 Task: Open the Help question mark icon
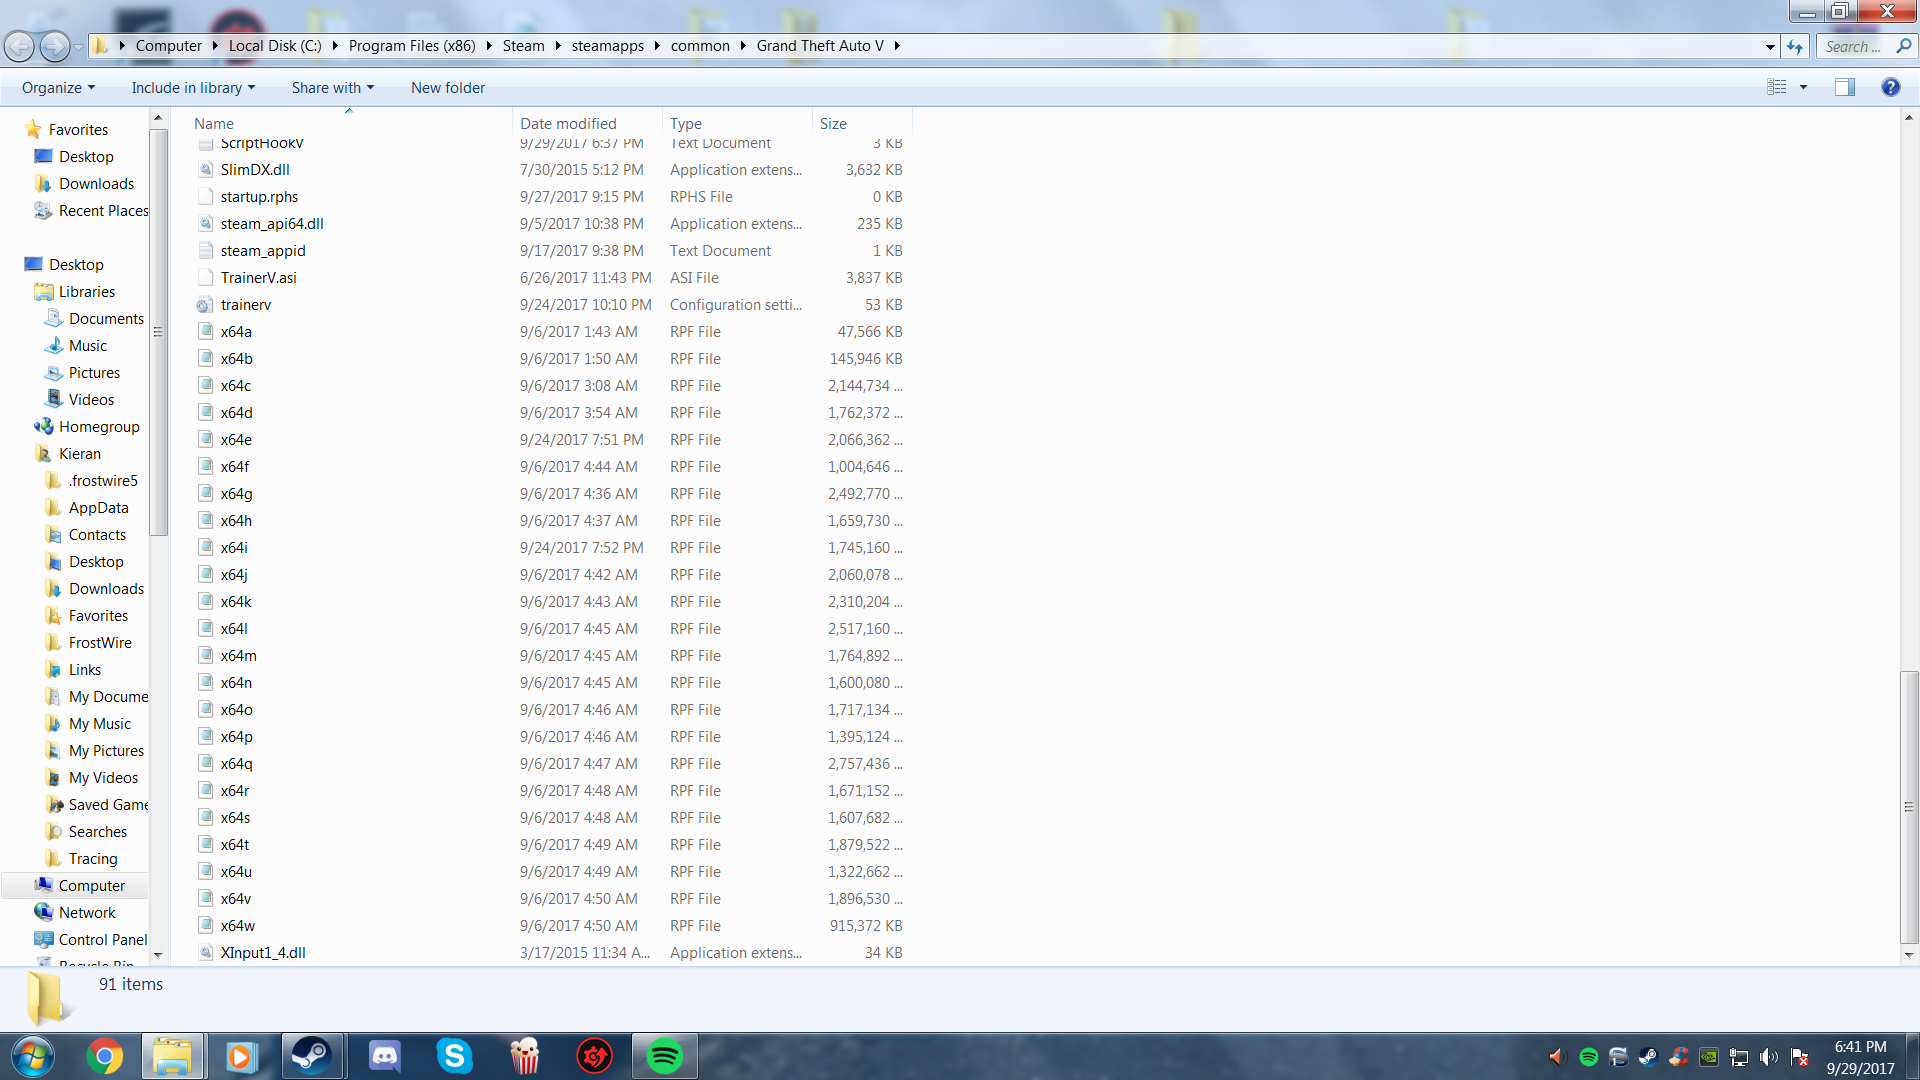(1890, 88)
